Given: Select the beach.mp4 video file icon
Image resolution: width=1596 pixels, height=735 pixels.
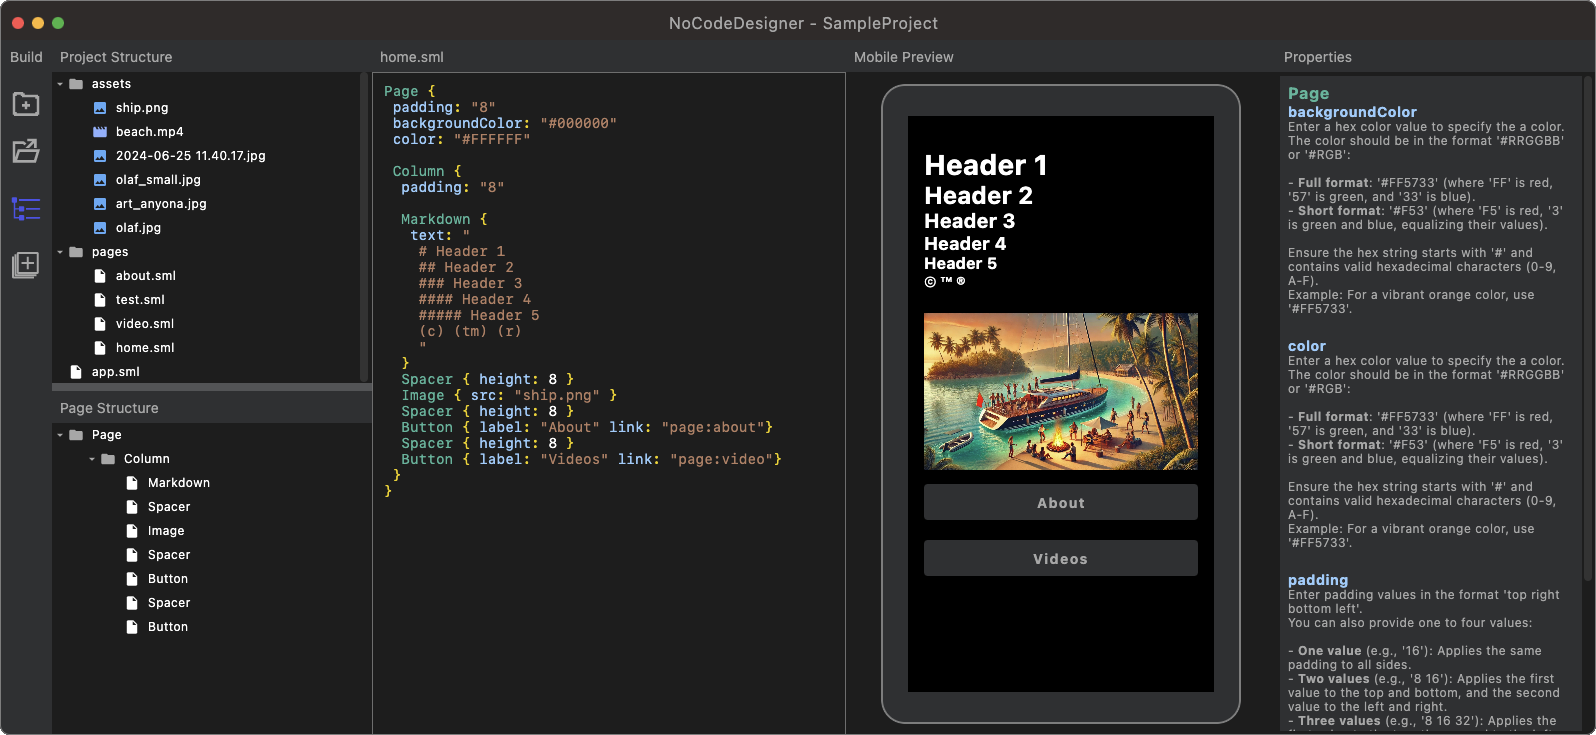Looking at the screenshot, I should (x=100, y=132).
